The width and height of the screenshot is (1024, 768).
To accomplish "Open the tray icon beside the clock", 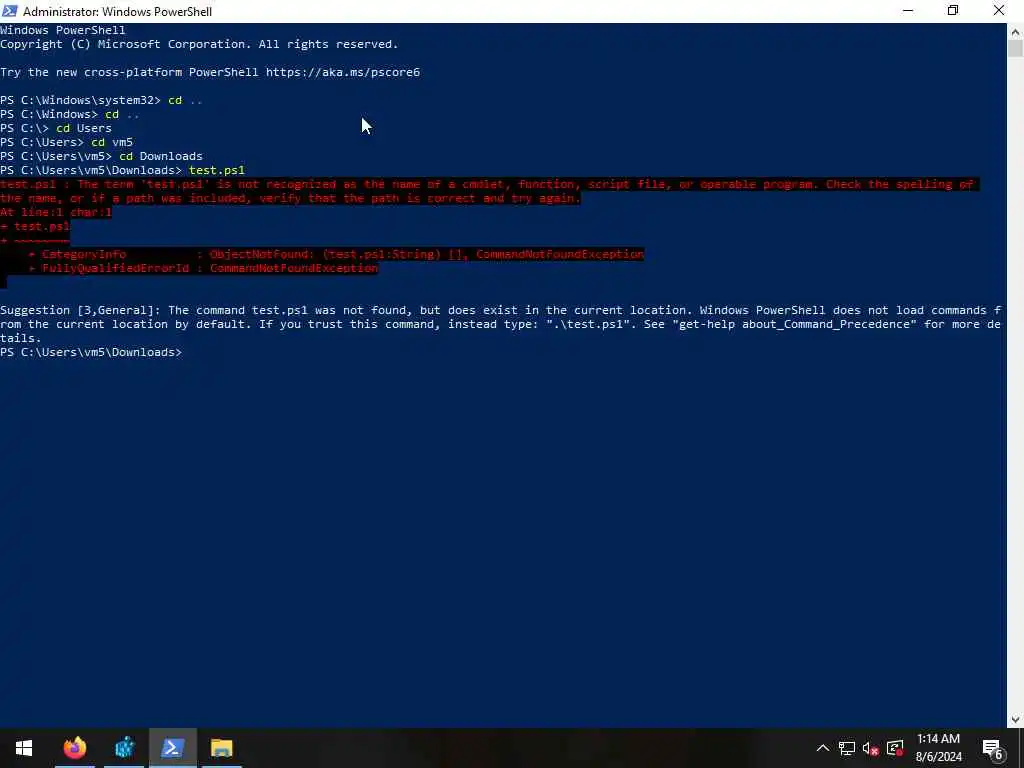I will coord(895,748).
